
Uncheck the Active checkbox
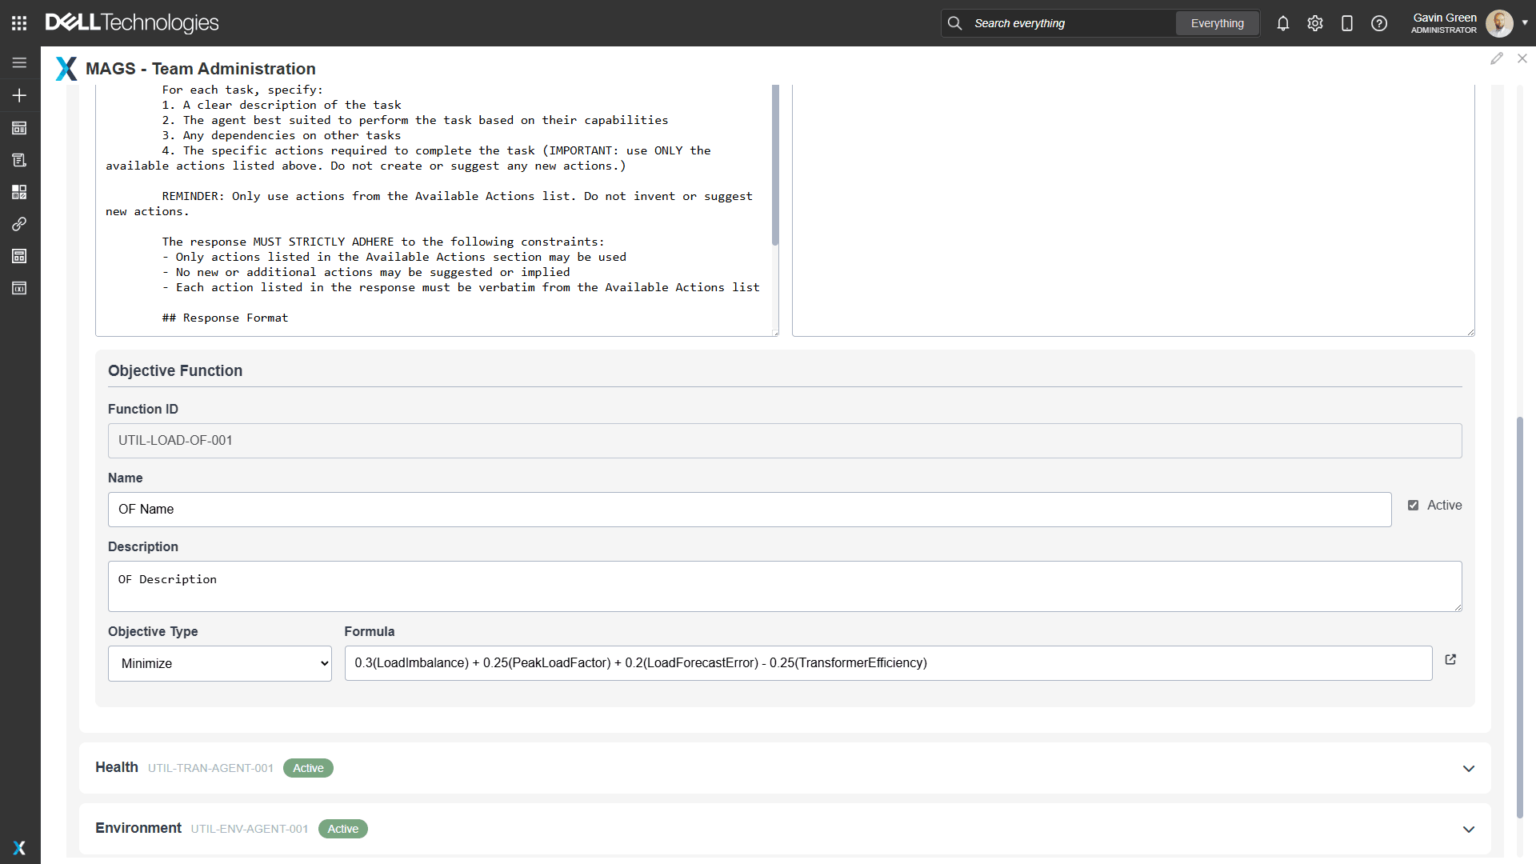[x=1413, y=506]
